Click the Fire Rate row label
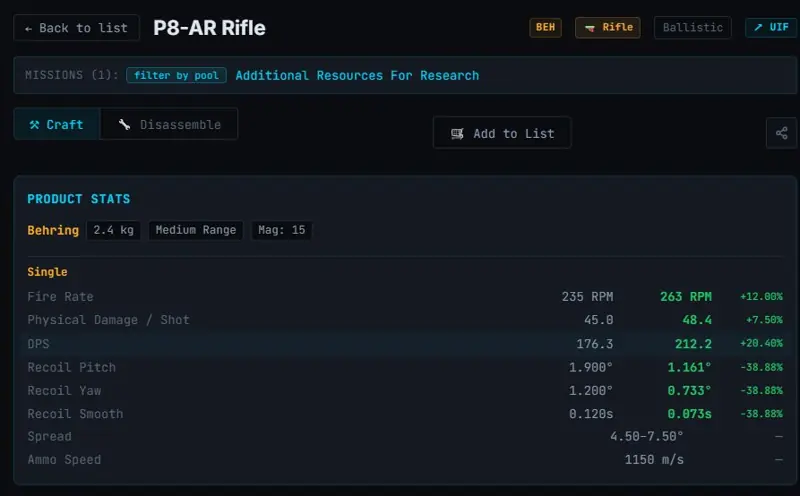The height and width of the screenshot is (496, 800). [60, 296]
